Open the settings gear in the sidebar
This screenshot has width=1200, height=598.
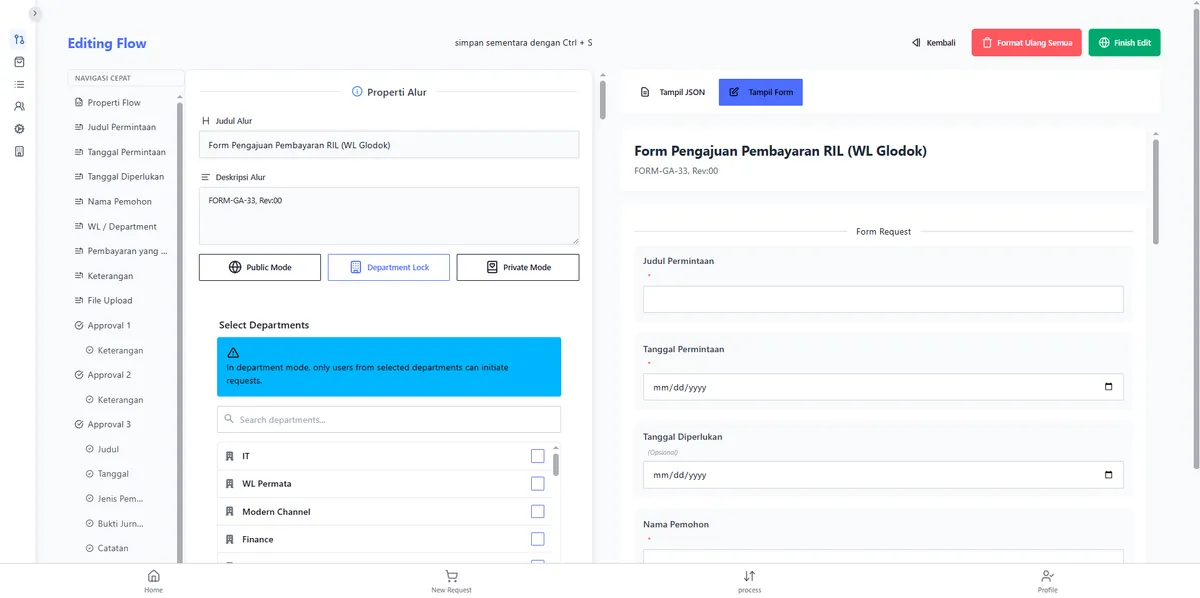(19, 129)
